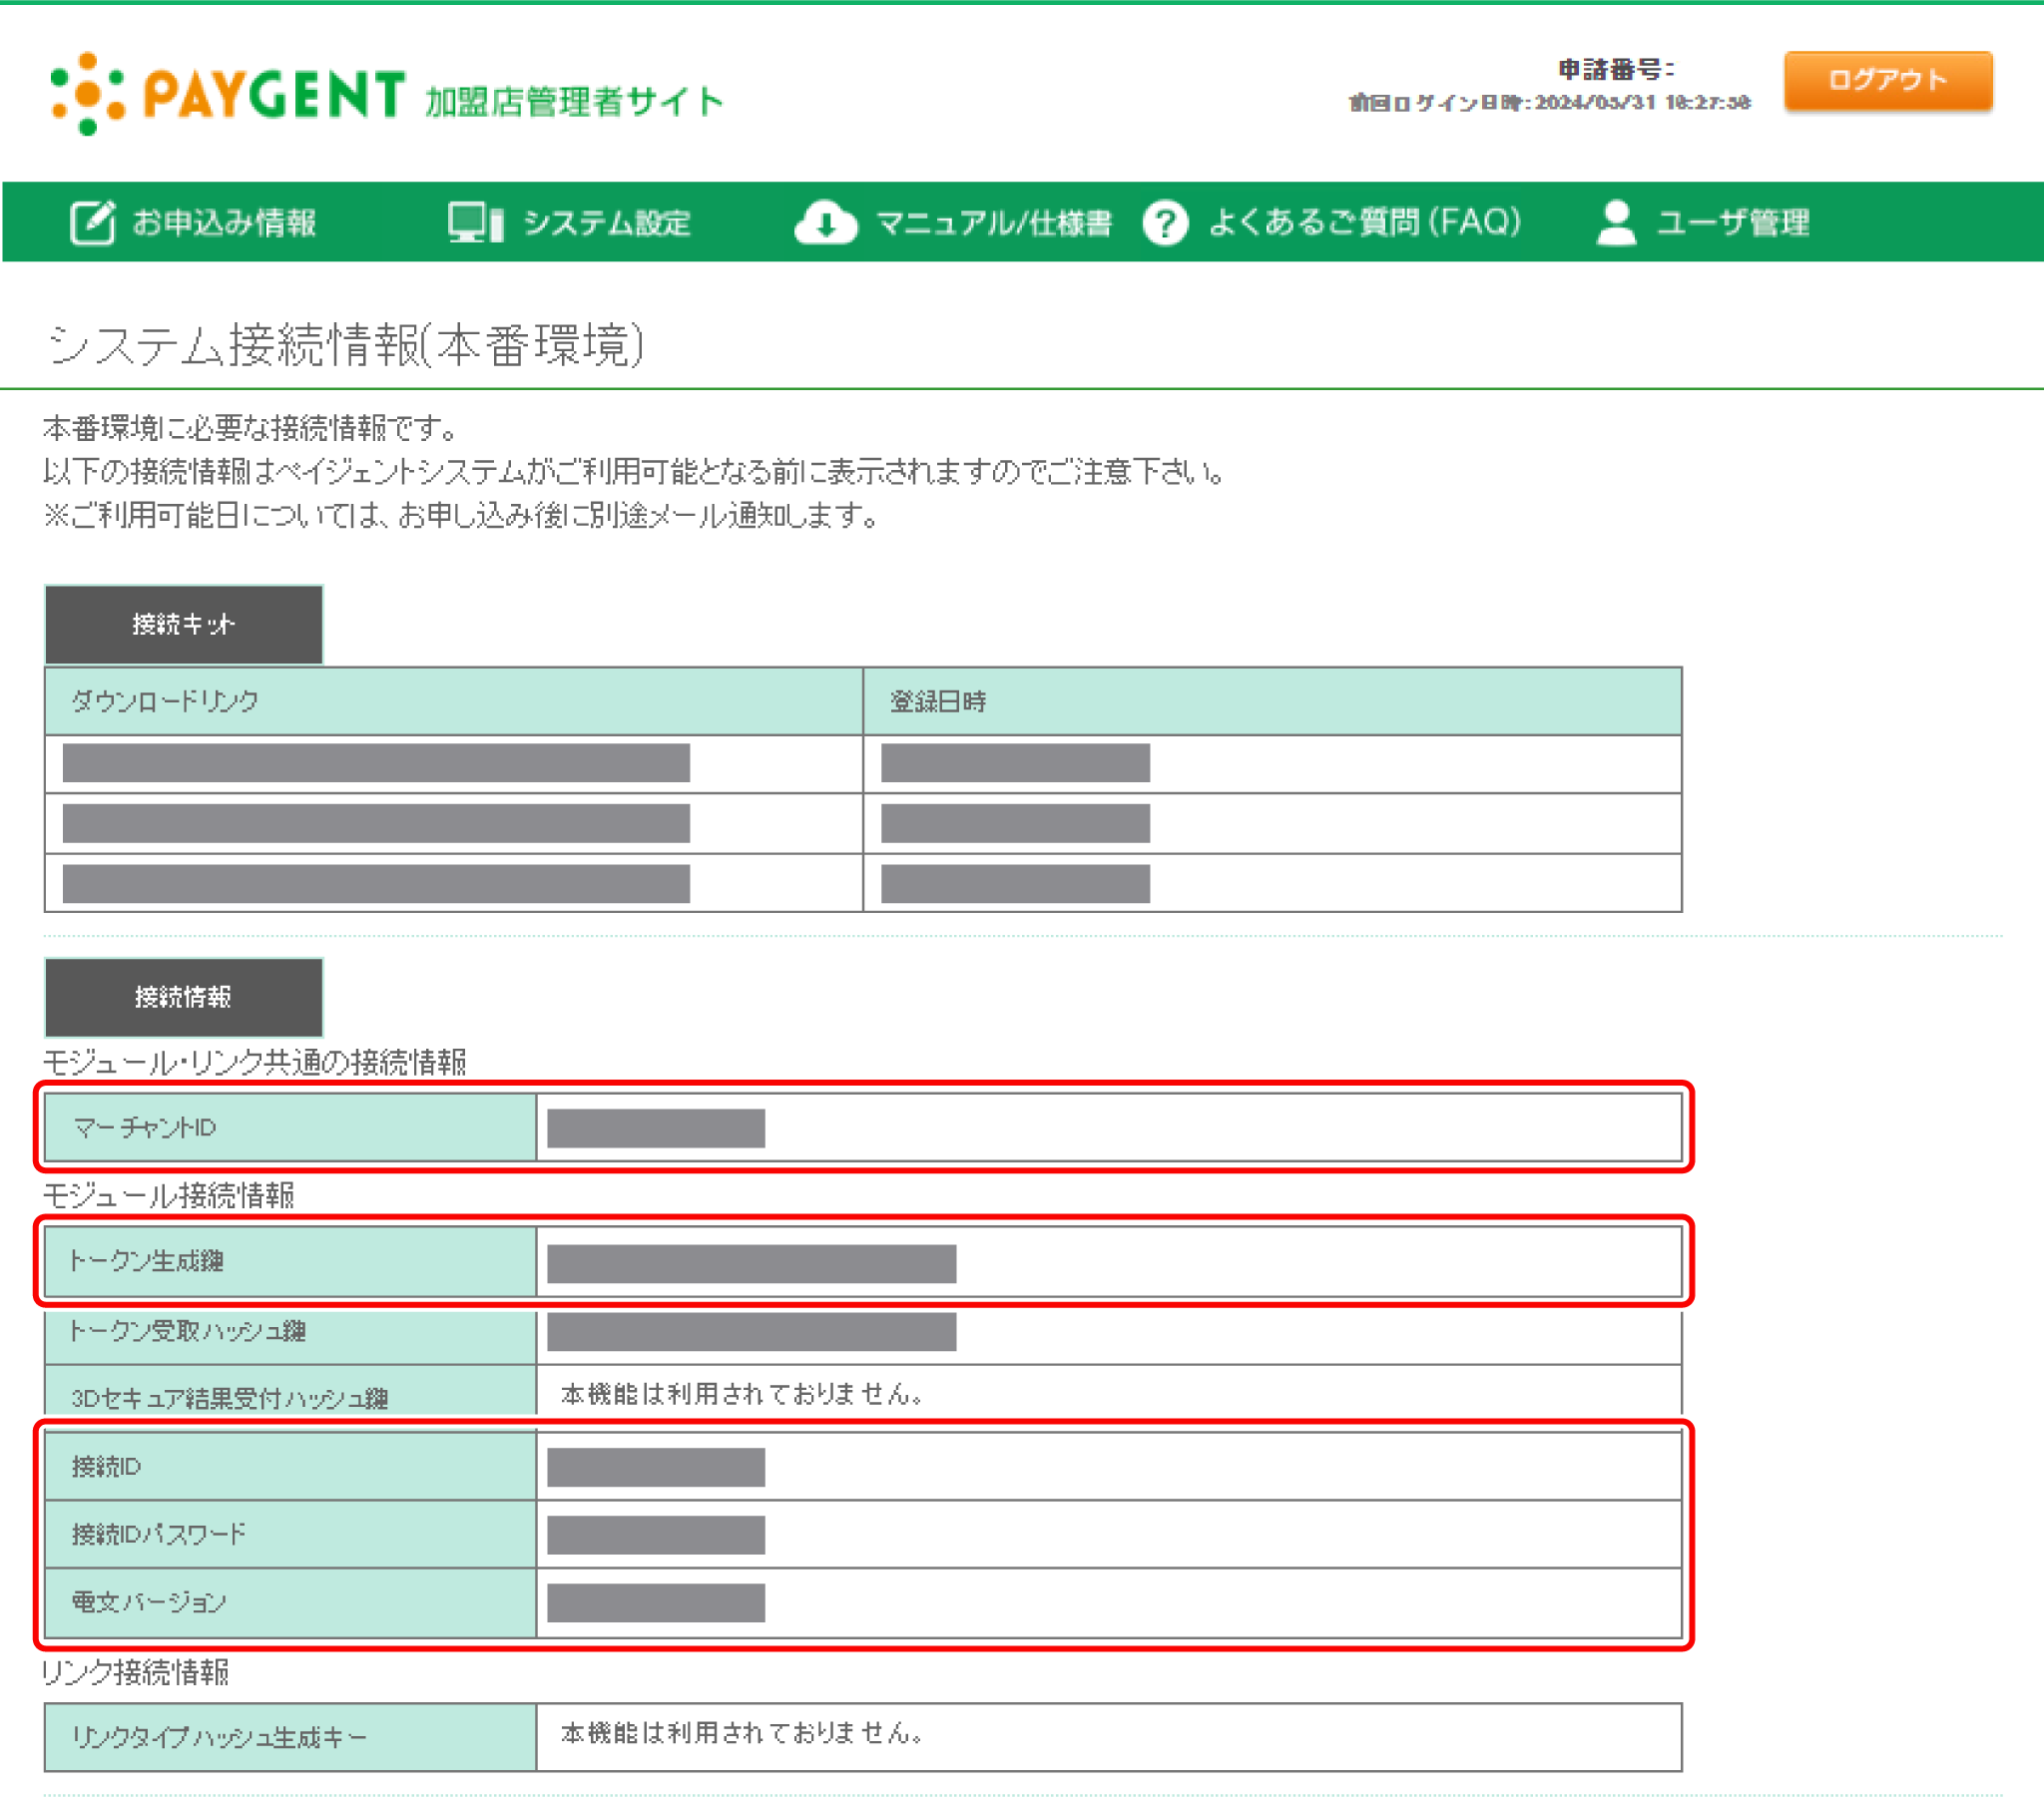2044x1801 pixels.
Task: Open the システム設定 menu
Action: 607,222
